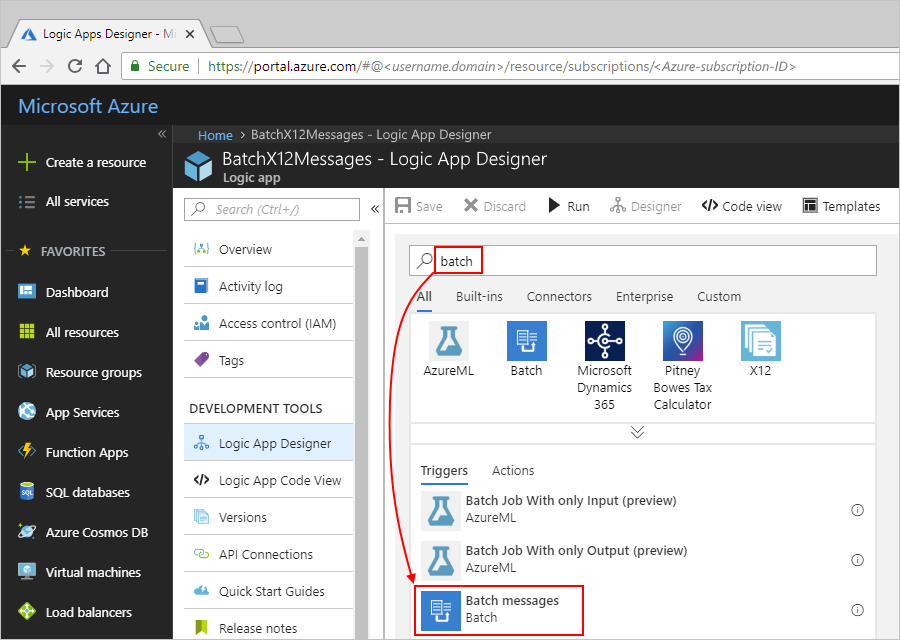Select the AzureML connector icon
Viewport: 900px width, 640px height.
pyautogui.click(x=448, y=341)
